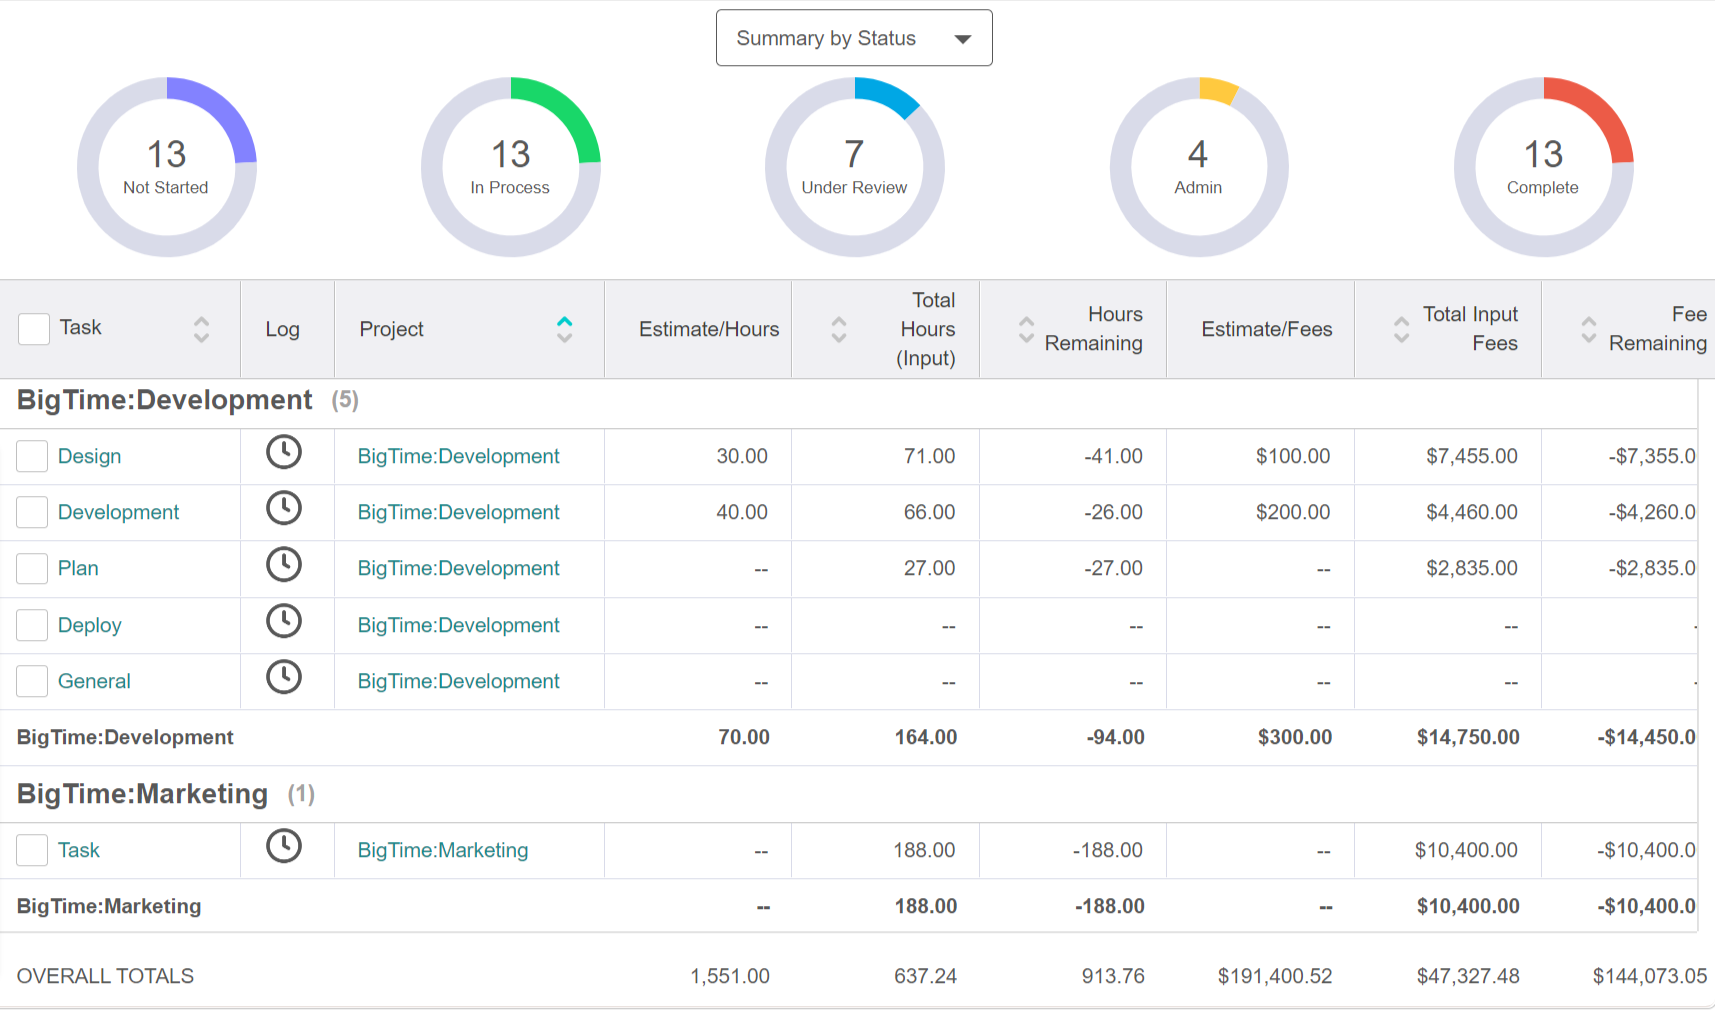1715x1010 pixels.
Task: Open the Plan task link
Action: click(x=78, y=568)
